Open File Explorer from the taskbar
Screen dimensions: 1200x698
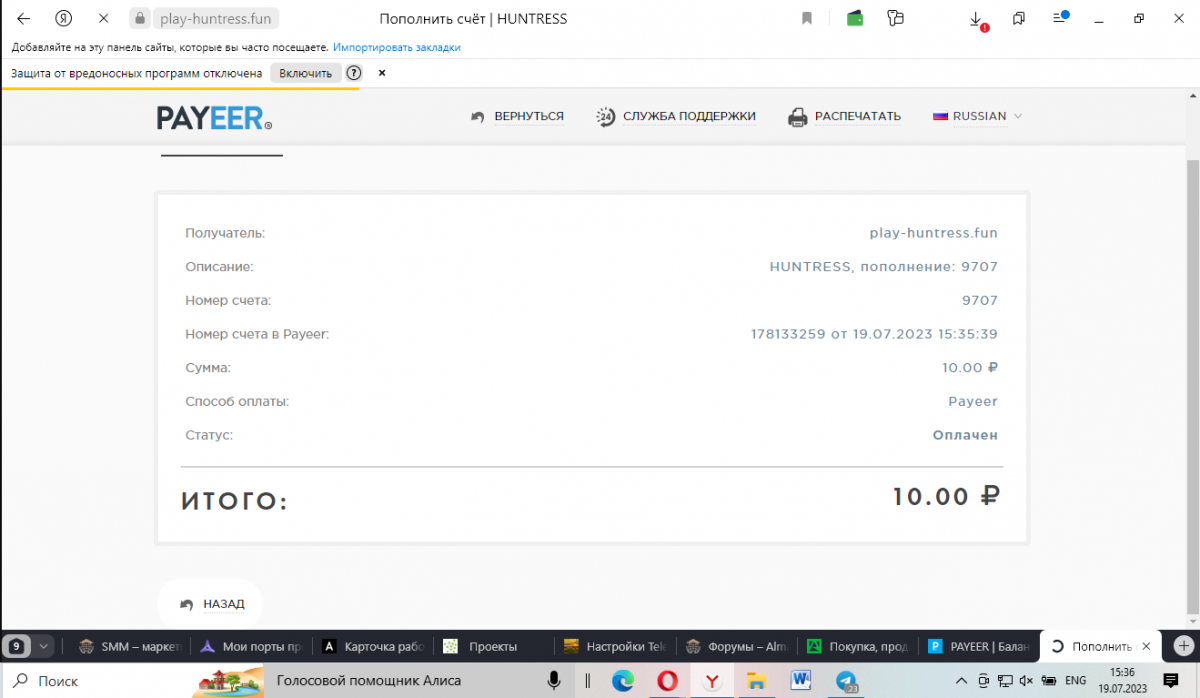click(x=757, y=682)
